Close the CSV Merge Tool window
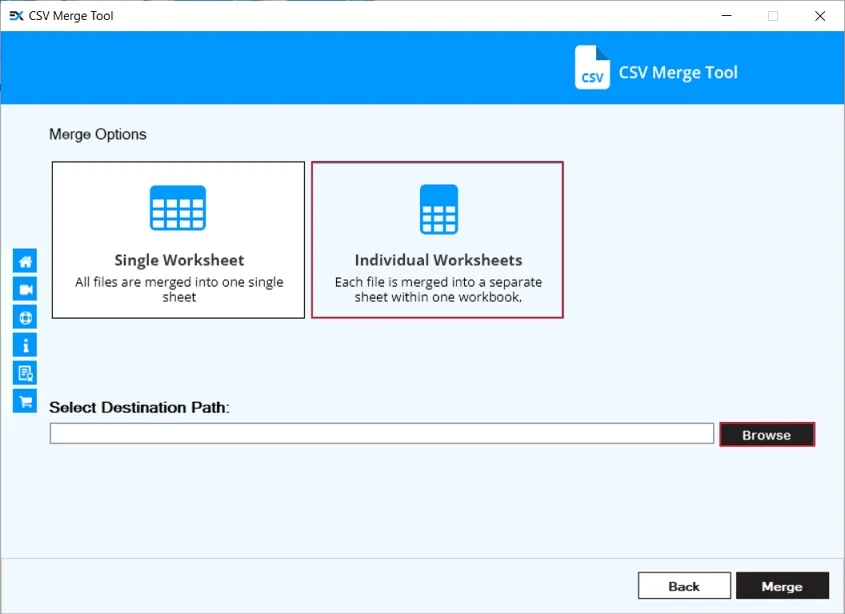 (819, 16)
